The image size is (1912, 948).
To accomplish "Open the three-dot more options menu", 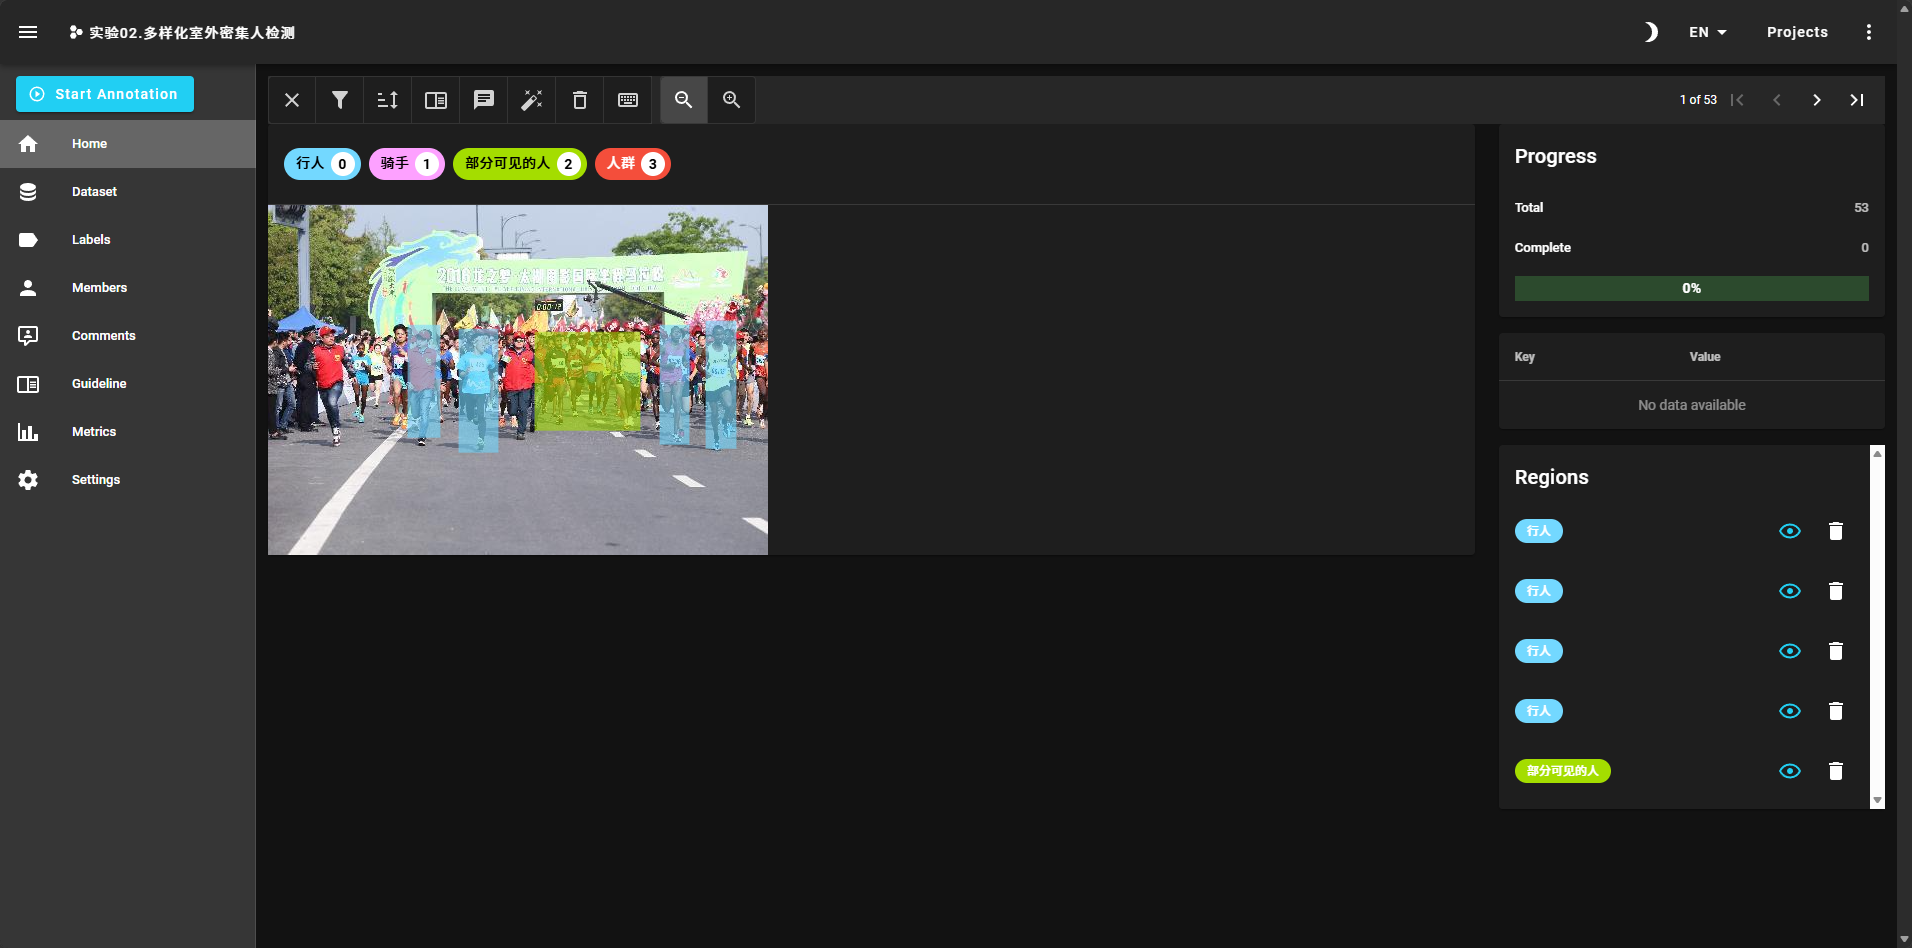I will 1868,32.
